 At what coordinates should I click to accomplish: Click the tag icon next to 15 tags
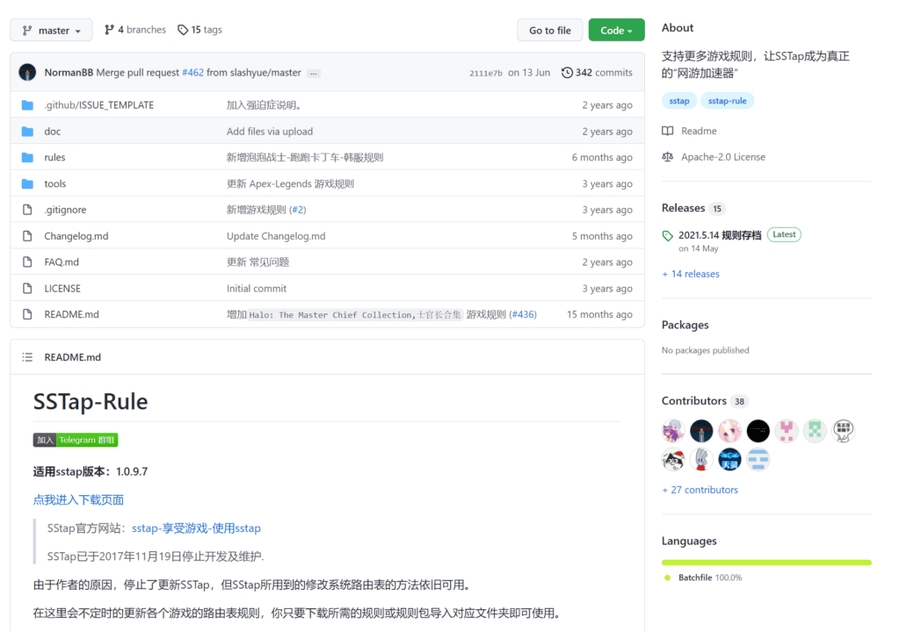pyautogui.click(x=182, y=30)
